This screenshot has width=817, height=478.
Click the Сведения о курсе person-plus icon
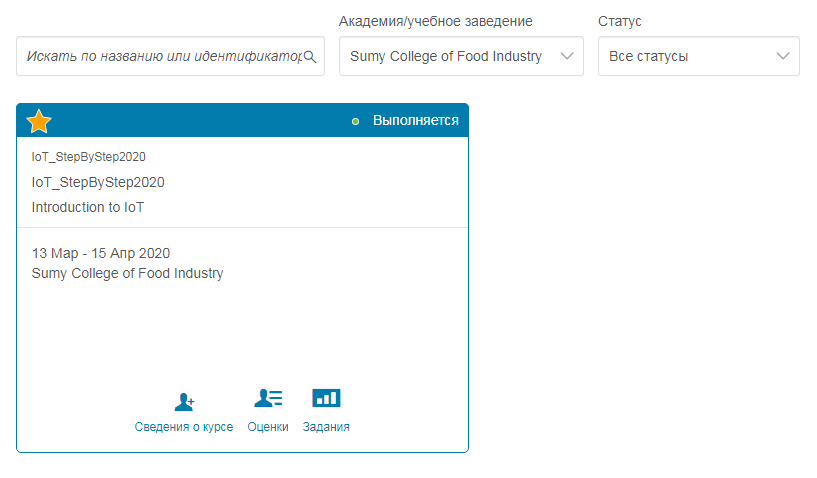(x=184, y=402)
